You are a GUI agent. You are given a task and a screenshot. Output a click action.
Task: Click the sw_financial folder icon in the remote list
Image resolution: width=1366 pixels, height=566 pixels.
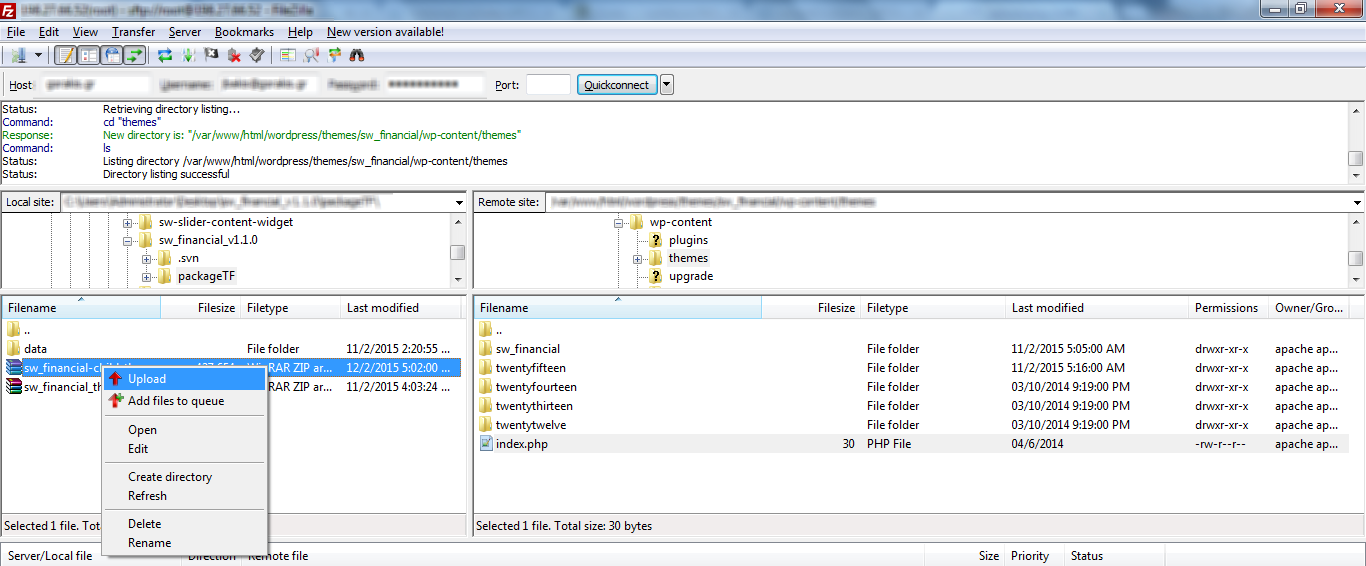click(x=486, y=349)
